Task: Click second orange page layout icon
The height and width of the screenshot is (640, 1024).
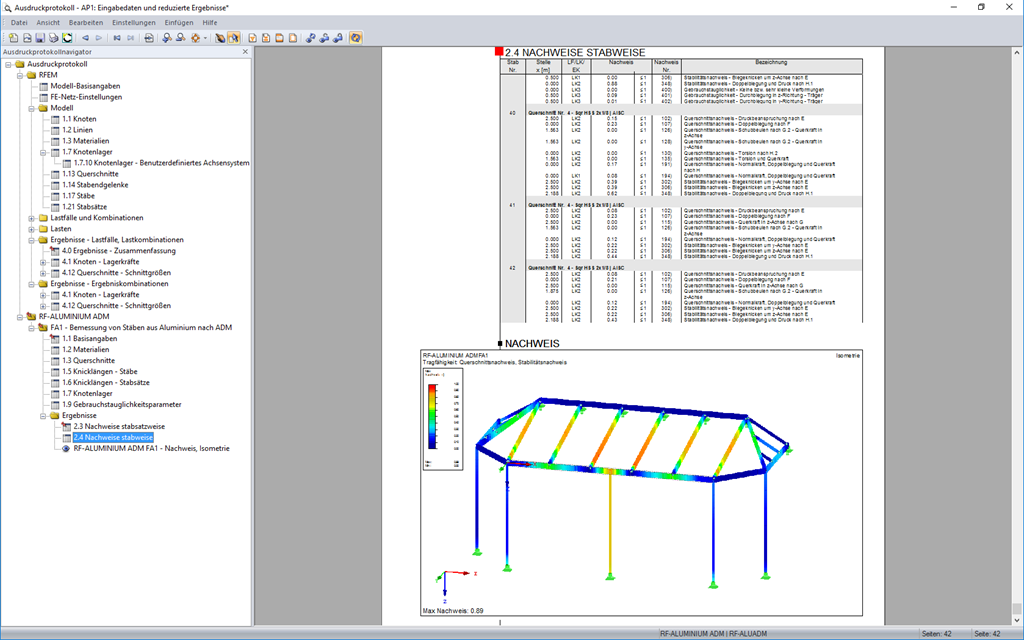Action: pyautogui.click(x=266, y=38)
